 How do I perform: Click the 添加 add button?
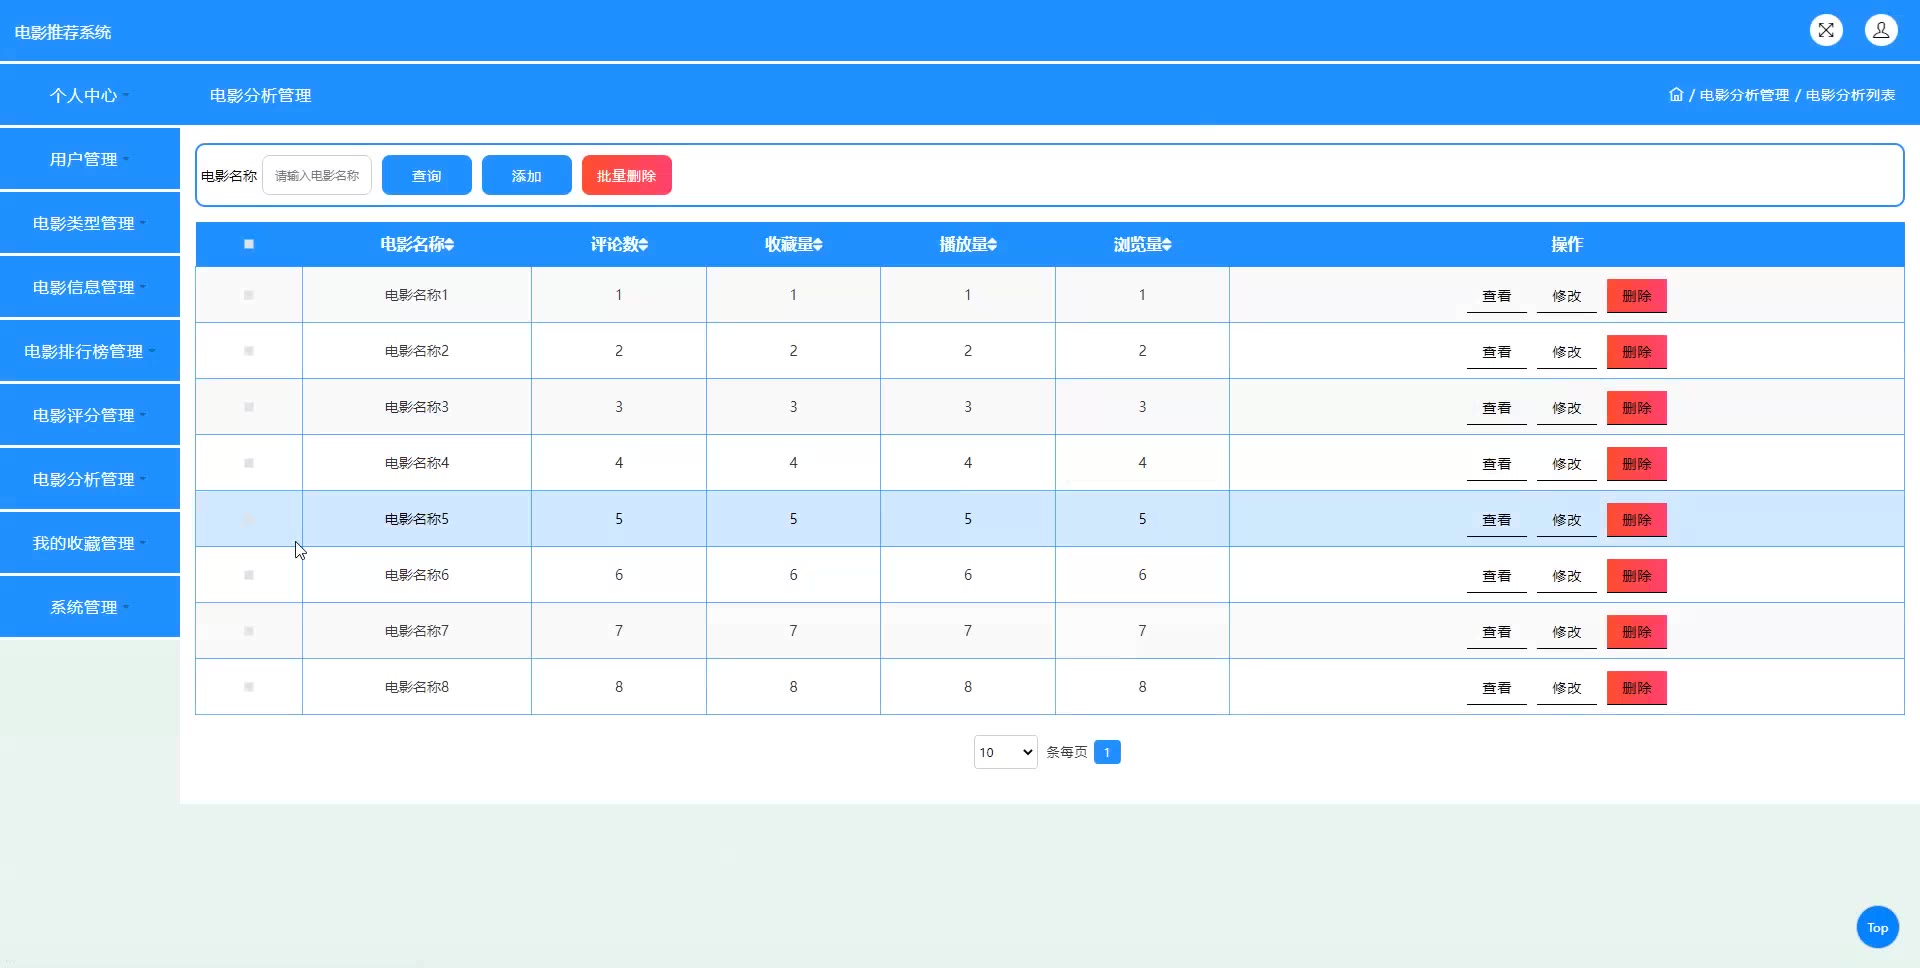pyautogui.click(x=527, y=175)
